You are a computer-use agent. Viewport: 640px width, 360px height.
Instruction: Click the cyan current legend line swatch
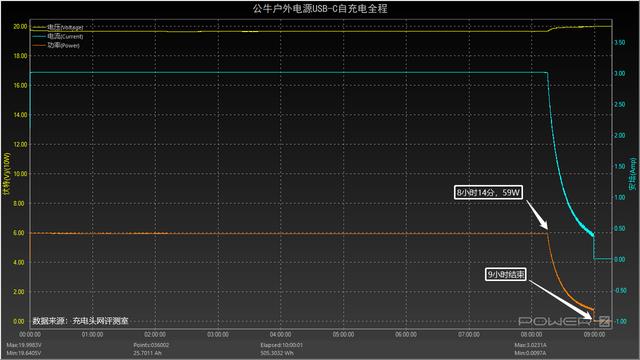[x=39, y=36]
